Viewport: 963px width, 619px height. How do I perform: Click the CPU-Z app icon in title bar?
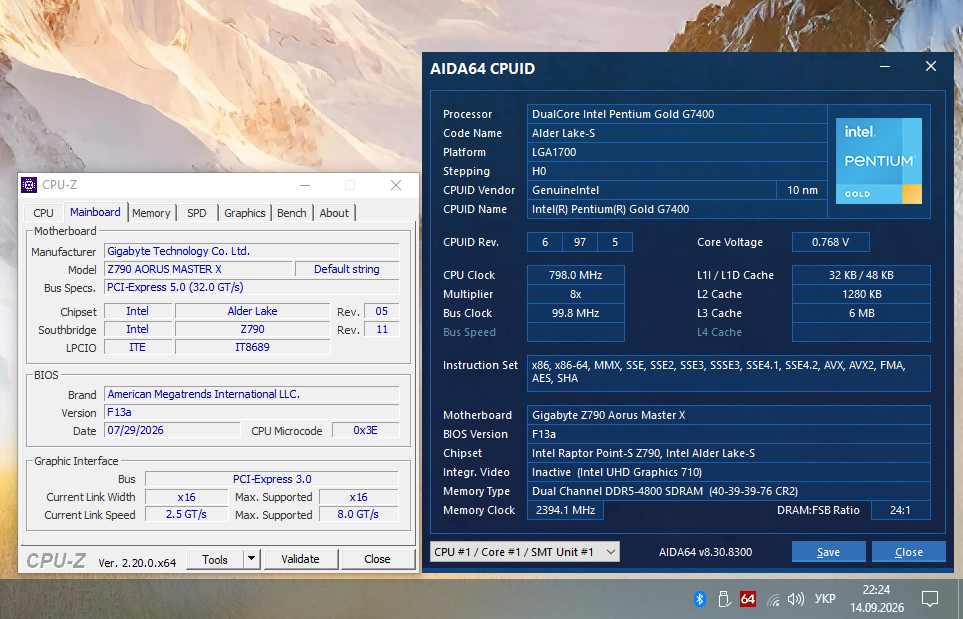(29, 185)
